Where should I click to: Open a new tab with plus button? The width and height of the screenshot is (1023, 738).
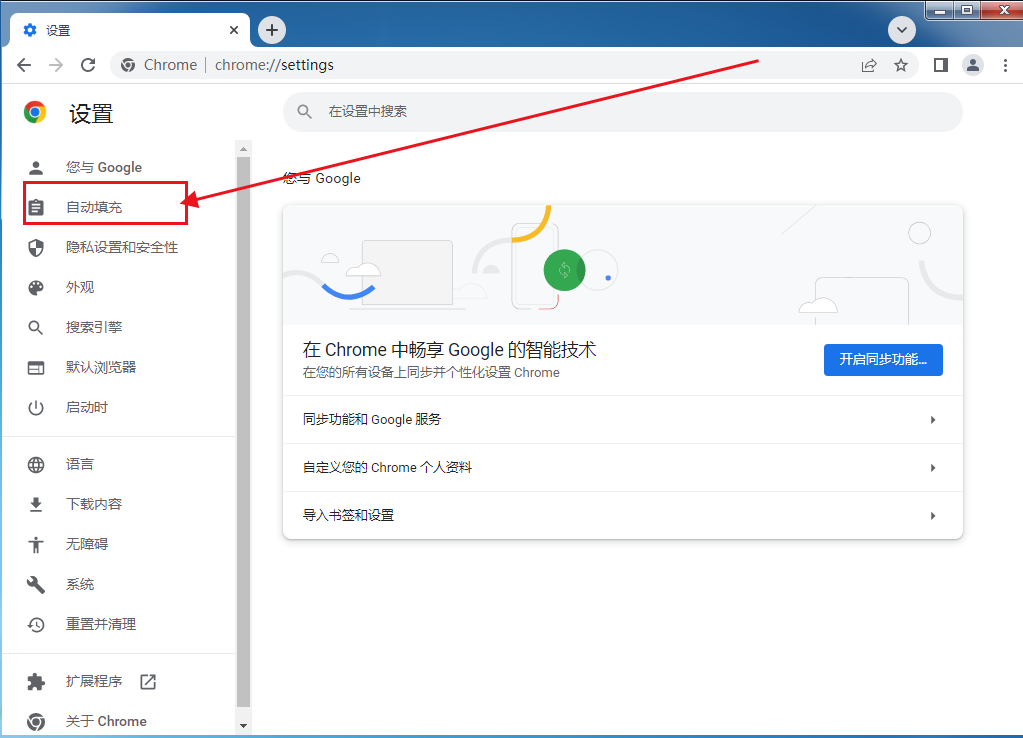272,29
